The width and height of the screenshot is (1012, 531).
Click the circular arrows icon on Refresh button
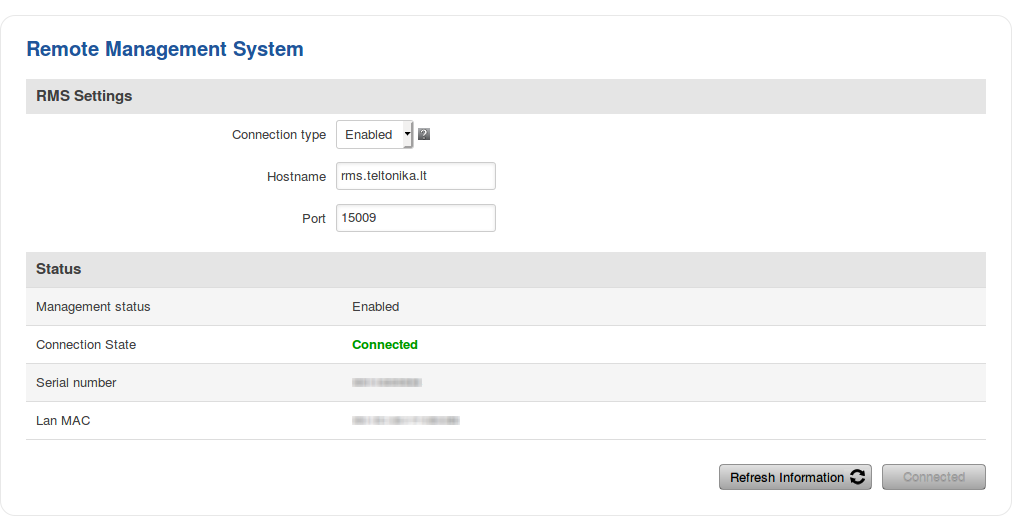point(857,477)
